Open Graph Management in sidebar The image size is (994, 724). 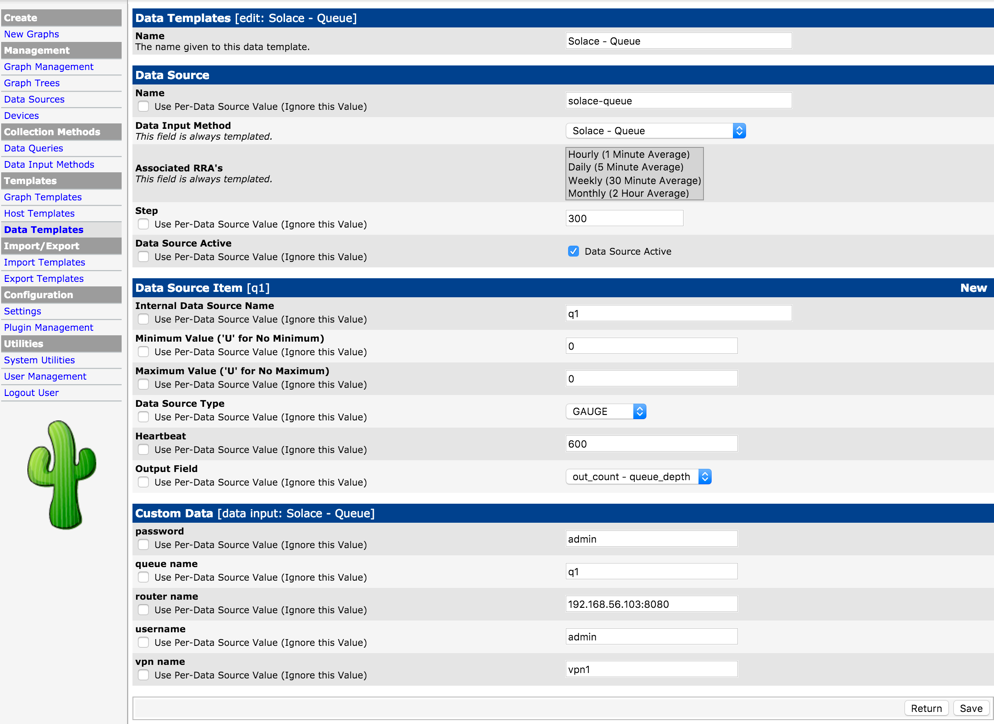pyautogui.click(x=48, y=67)
